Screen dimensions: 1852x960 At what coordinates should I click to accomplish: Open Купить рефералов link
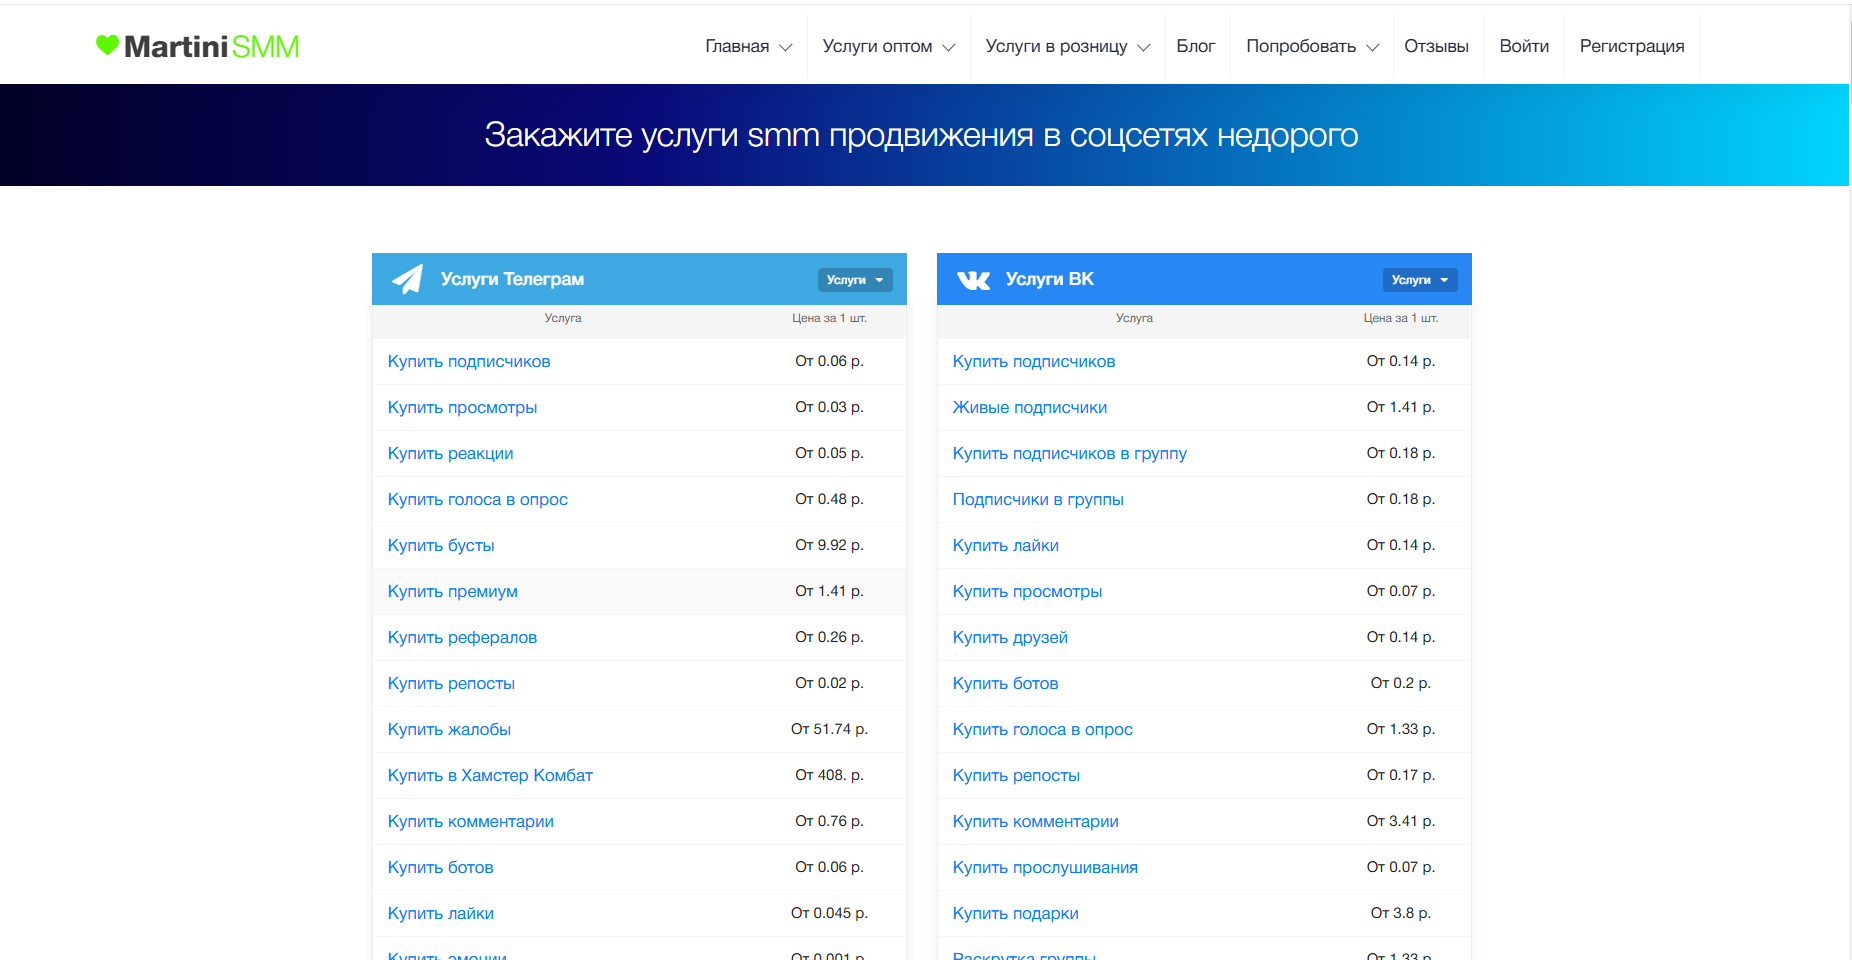click(462, 637)
